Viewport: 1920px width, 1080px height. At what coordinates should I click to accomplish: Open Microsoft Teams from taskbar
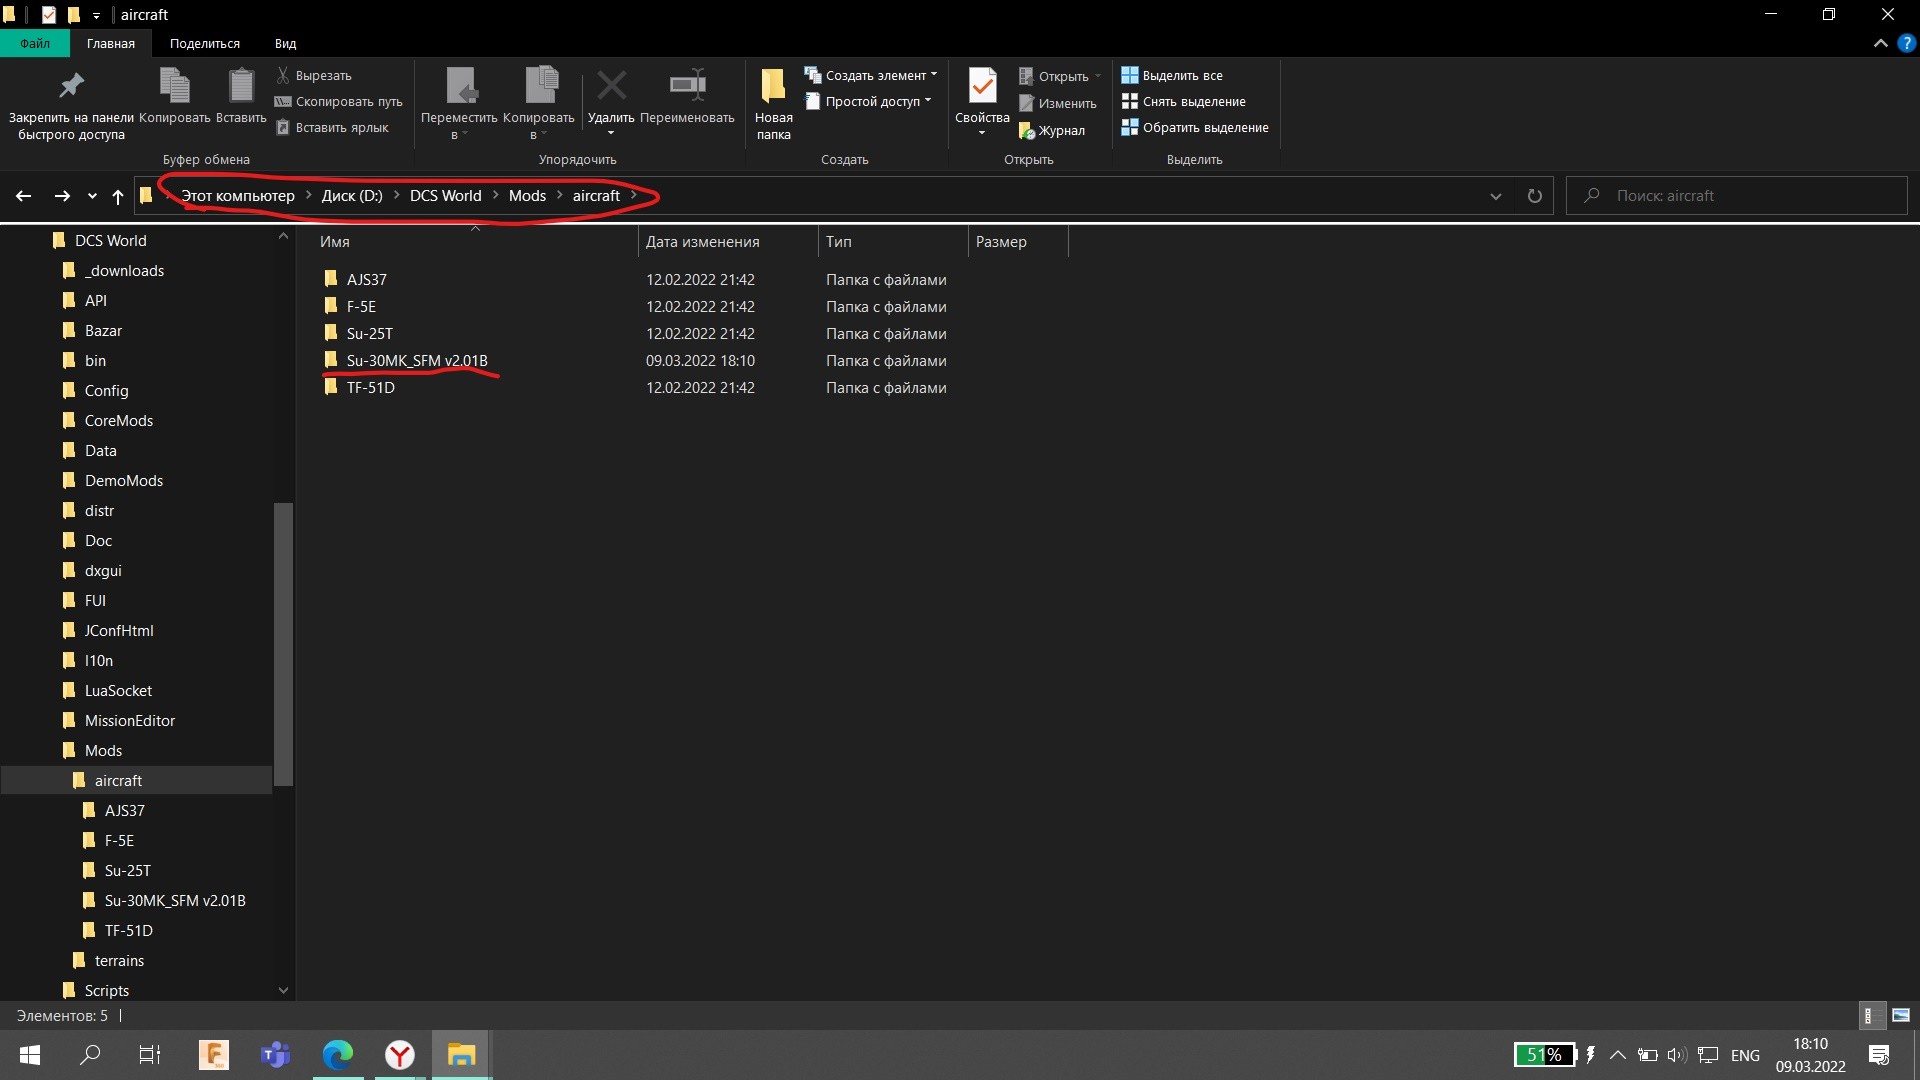[275, 1054]
